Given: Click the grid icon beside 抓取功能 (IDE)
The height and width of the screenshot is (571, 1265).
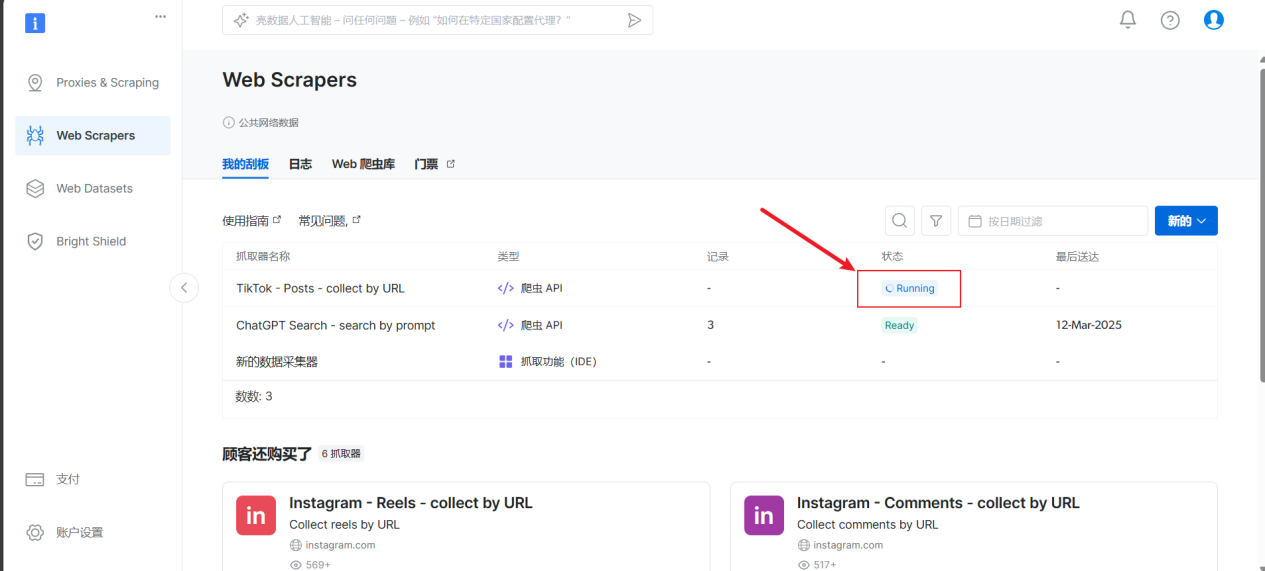Looking at the screenshot, I should pos(506,361).
